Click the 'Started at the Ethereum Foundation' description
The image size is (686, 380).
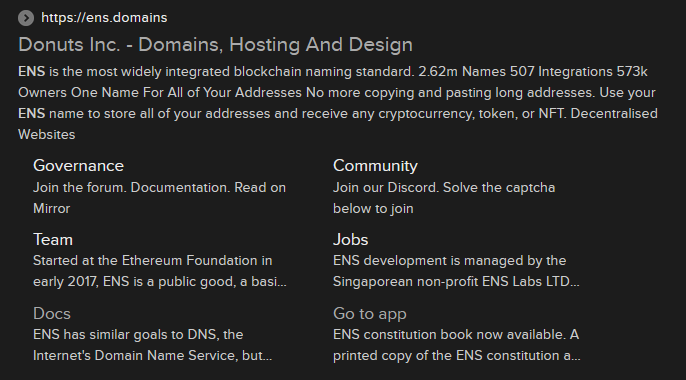click(x=160, y=271)
